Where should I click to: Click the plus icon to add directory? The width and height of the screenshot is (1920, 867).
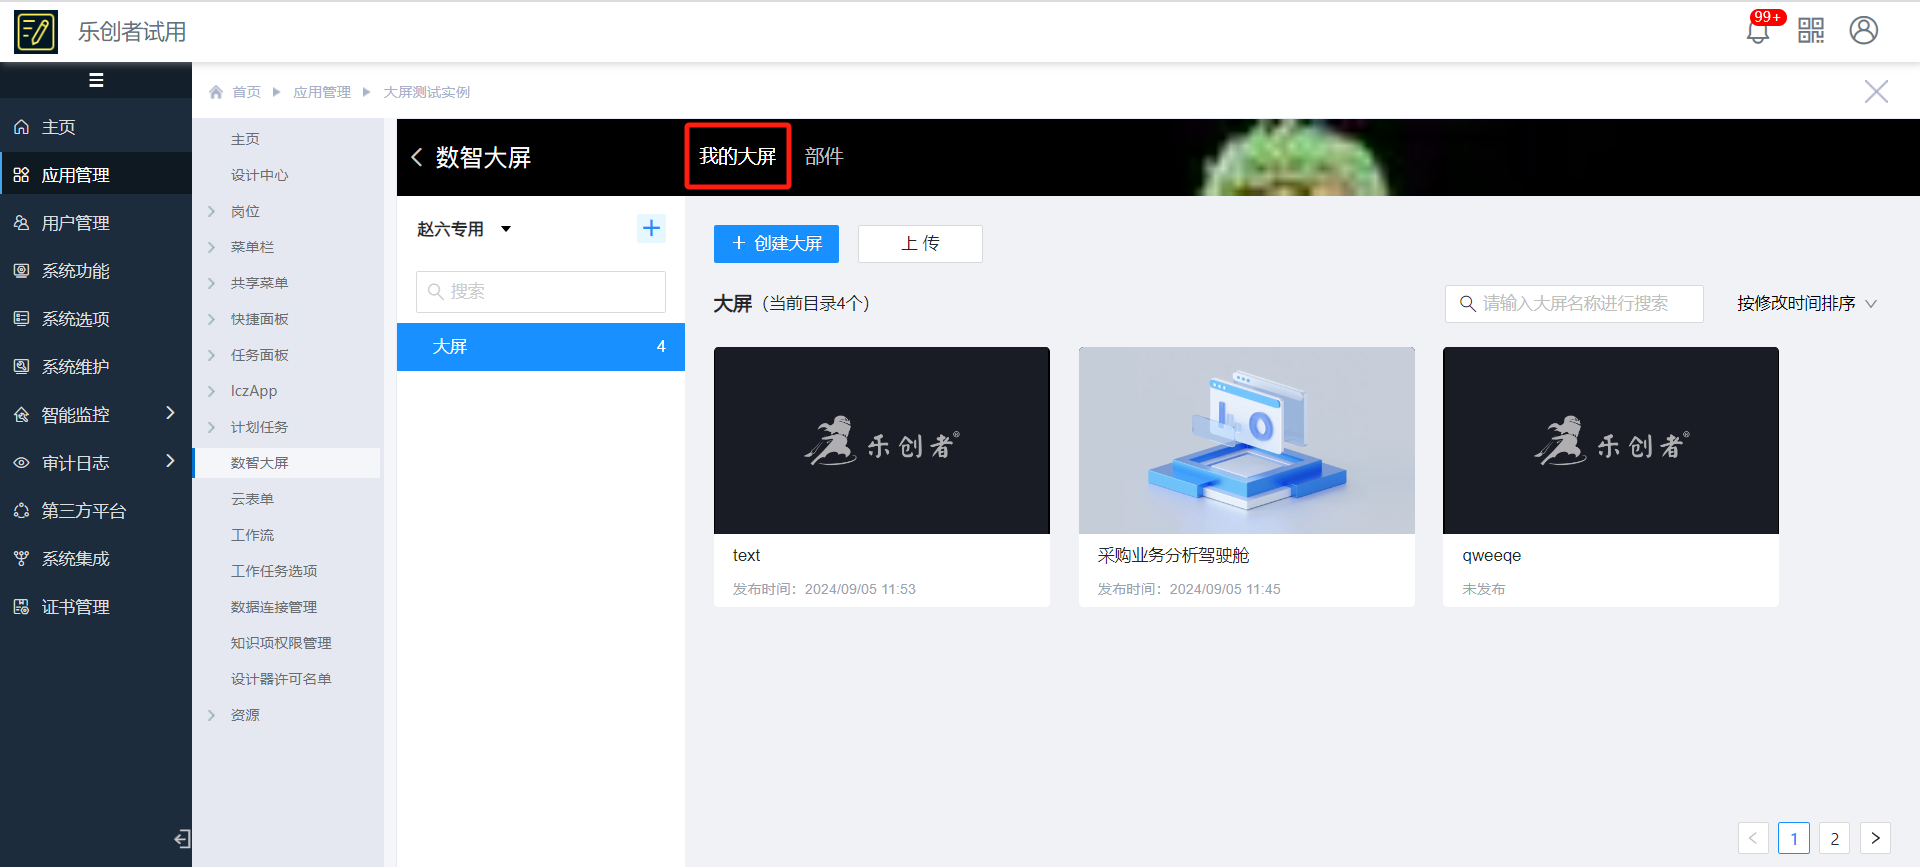651,229
